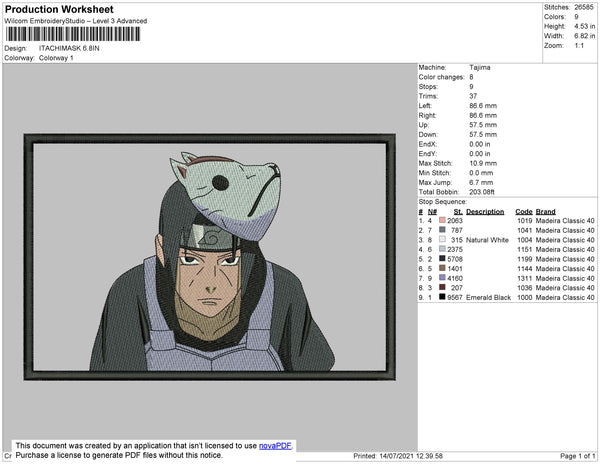Click the height value '4.53 in'
The height and width of the screenshot is (464, 600).
(585, 26)
